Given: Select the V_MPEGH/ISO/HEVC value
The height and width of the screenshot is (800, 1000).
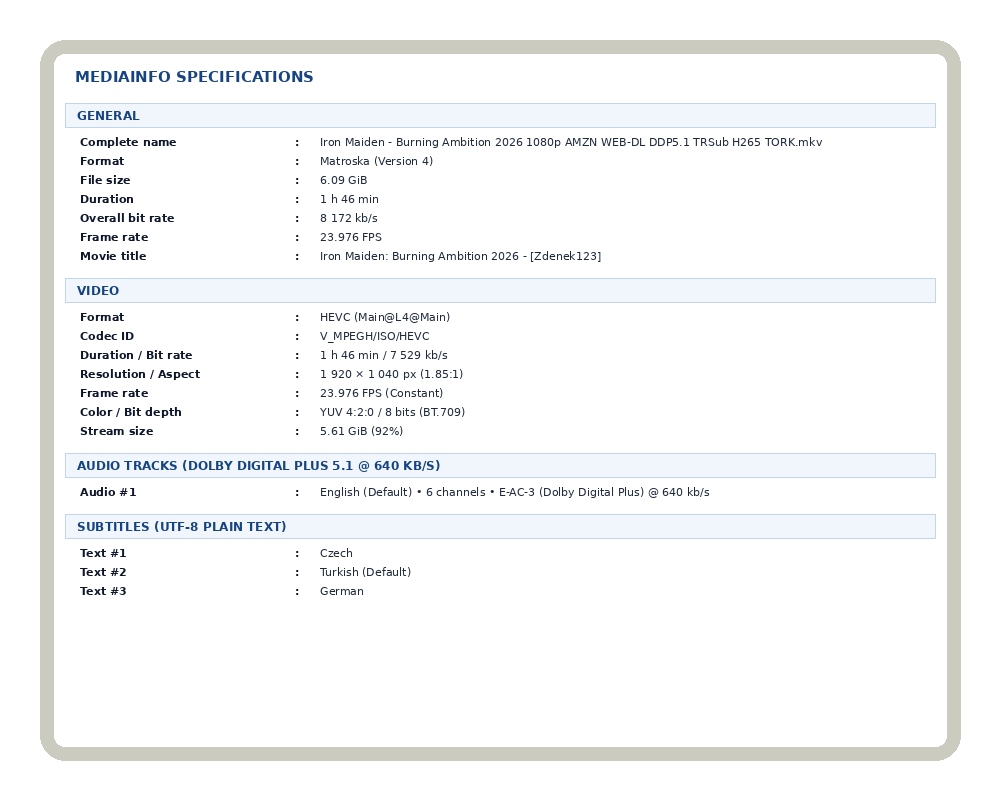Looking at the screenshot, I should tap(374, 336).
